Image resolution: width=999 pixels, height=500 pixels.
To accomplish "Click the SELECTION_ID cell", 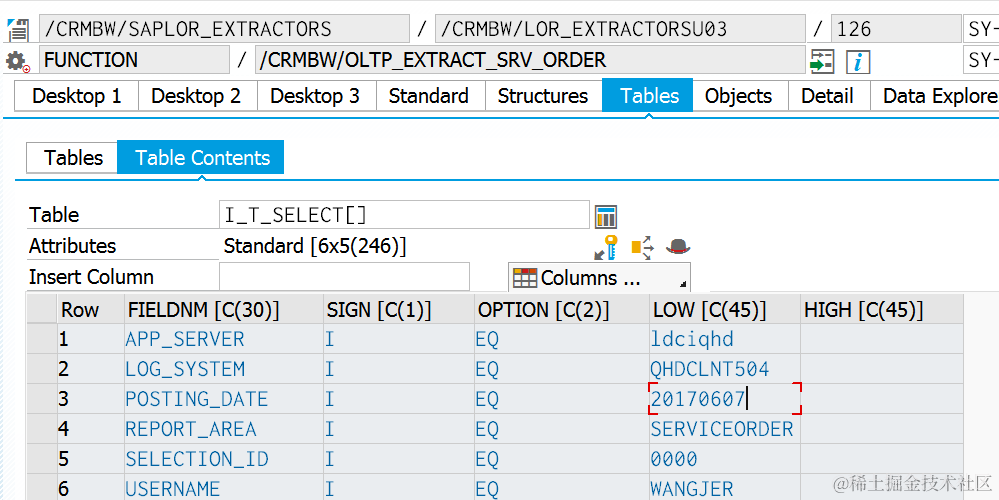I will [223, 459].
